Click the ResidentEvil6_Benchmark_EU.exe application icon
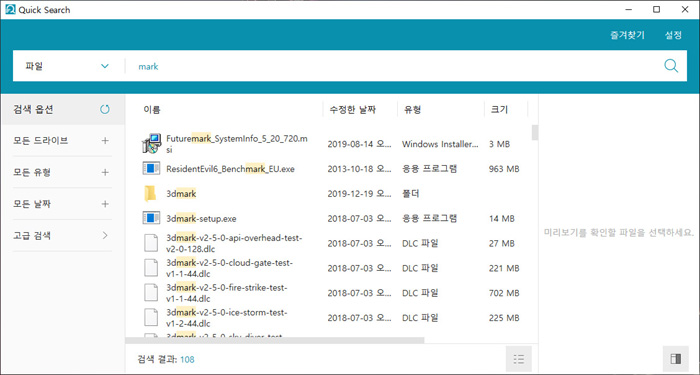 [x=151, y=168]
